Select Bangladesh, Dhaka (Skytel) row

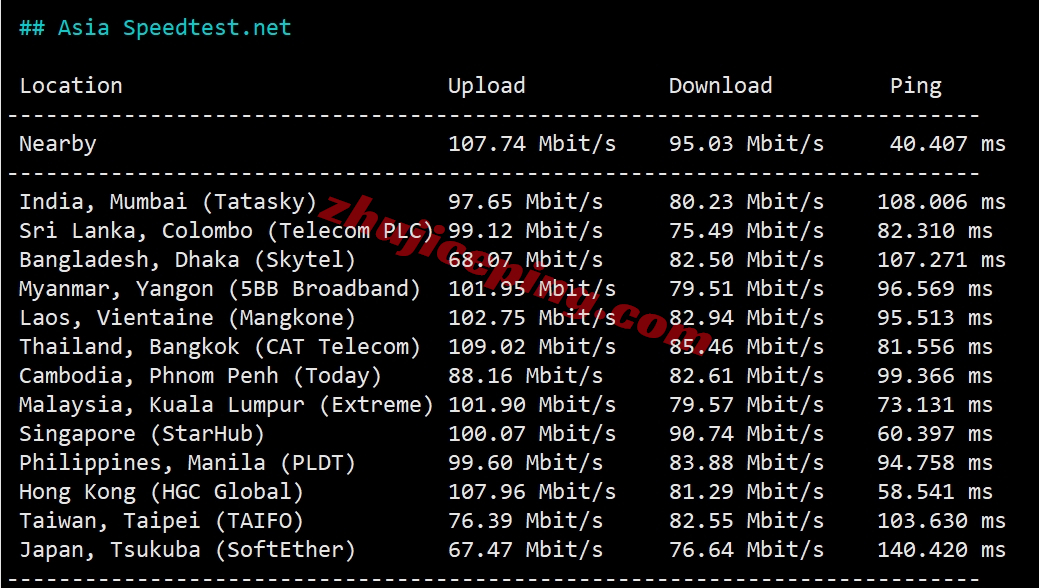point(512,259)
